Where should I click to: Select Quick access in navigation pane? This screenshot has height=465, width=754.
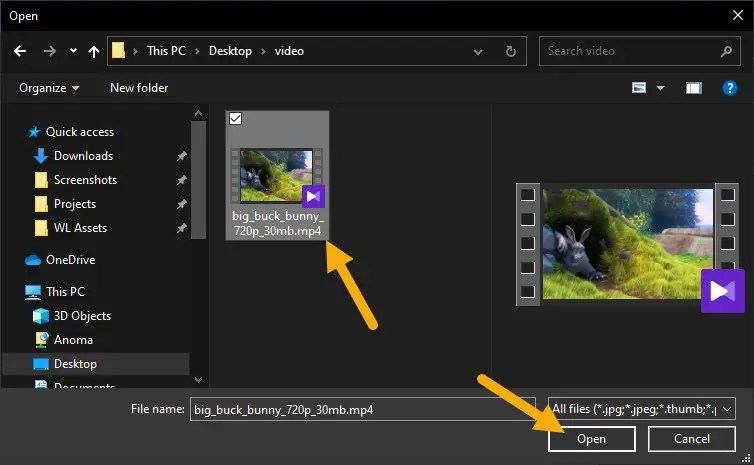(x=80, y=132)
